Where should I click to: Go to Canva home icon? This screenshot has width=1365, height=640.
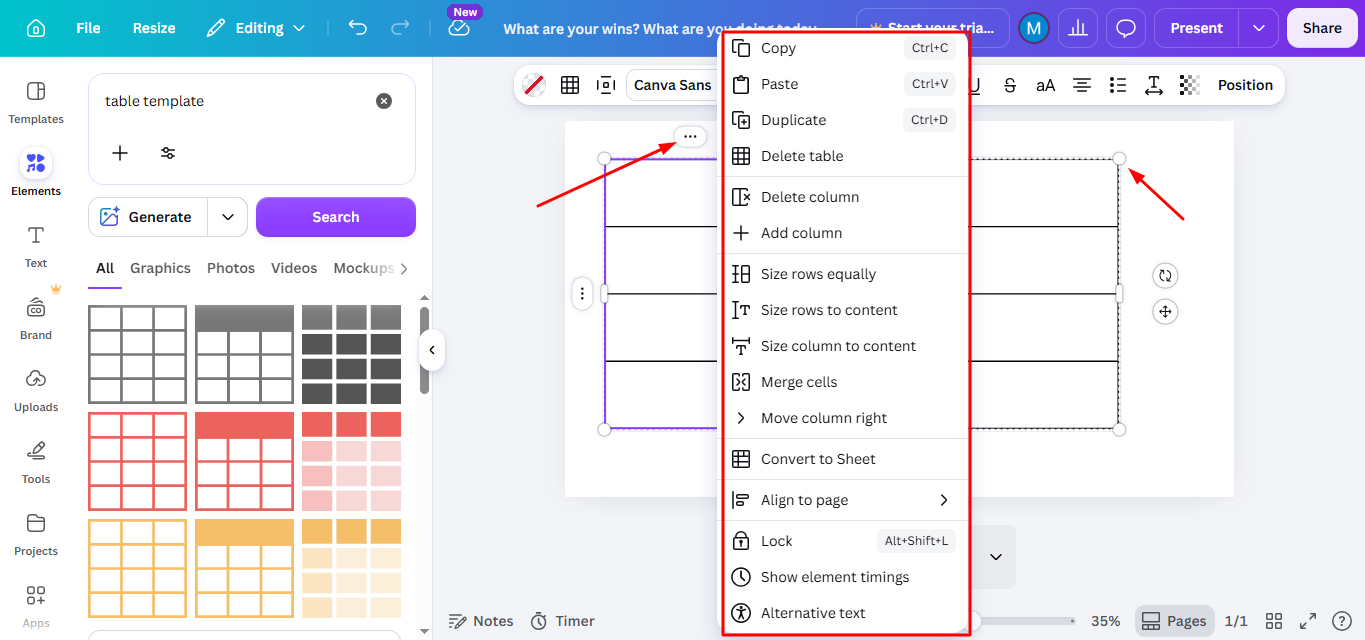coord(36,28)
